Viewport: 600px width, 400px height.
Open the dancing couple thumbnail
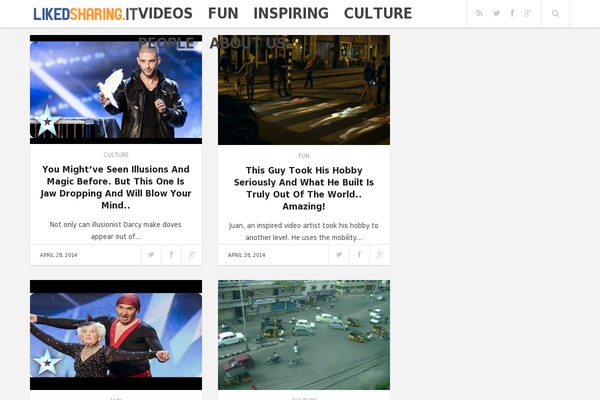(x=116, y=335)
